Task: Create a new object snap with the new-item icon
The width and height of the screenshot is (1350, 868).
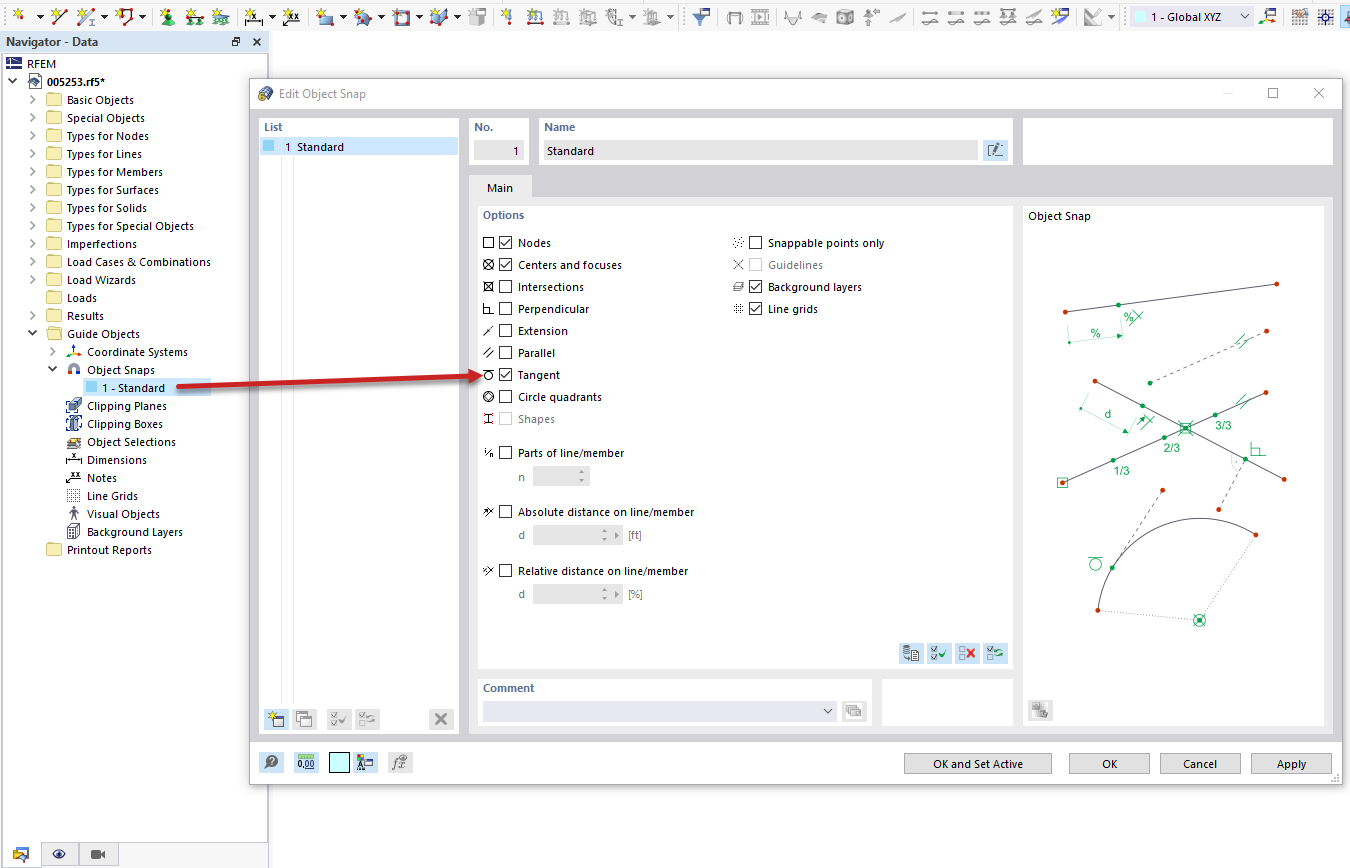Action: pos(275,719)
